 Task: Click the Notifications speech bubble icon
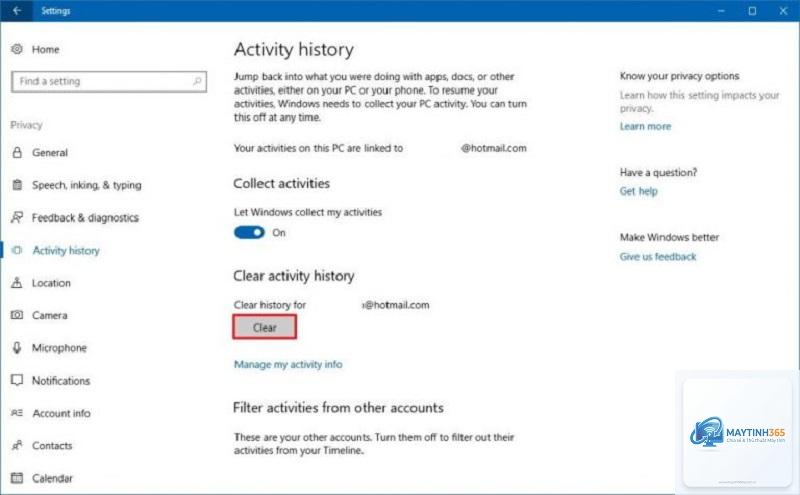17,380
